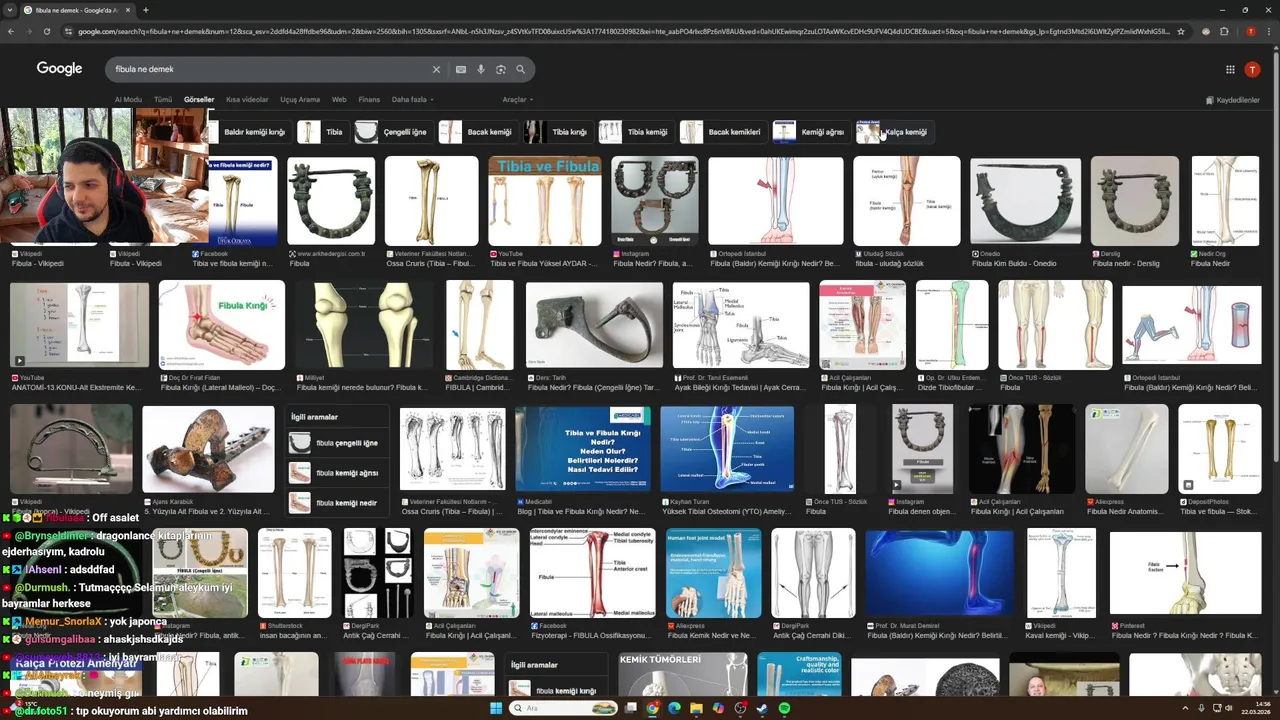Viewport: 1280px width, 720px height.
Task: Open the Google account avatar
Action: (x=1252, y=69)
